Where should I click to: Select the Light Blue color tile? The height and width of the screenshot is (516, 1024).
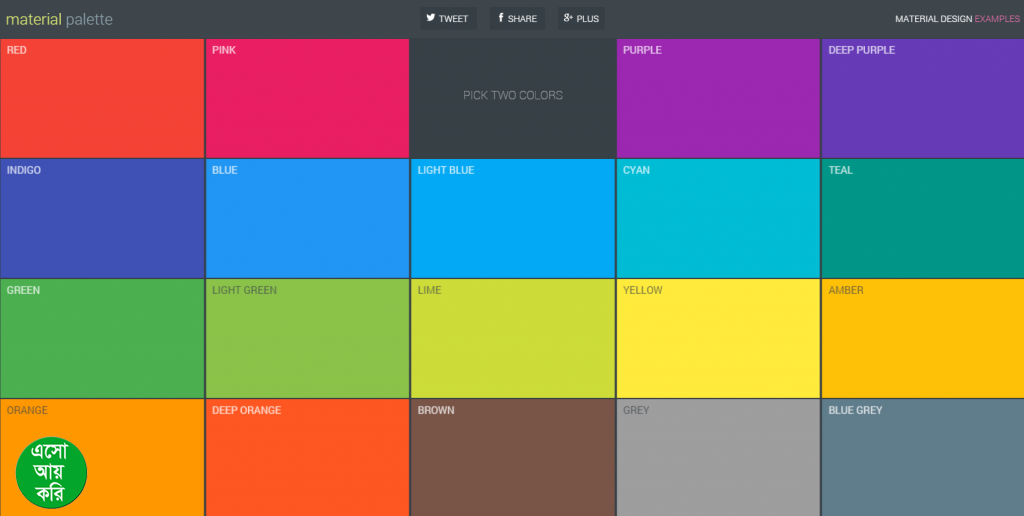click(x=513, y=218)
